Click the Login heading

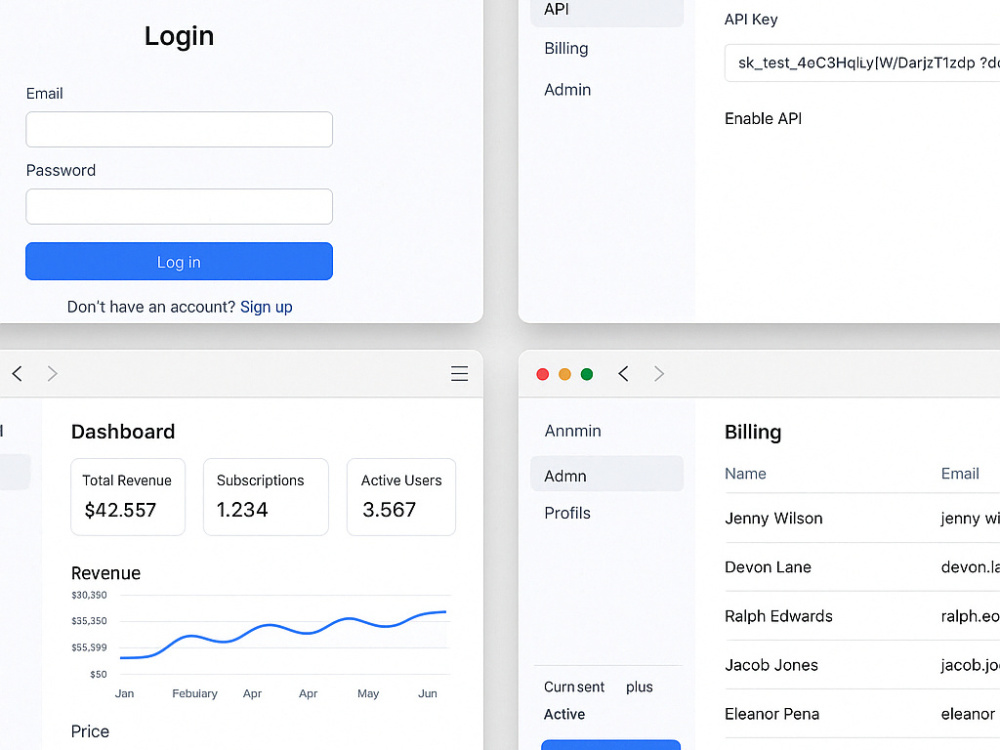tap(179, 36)
